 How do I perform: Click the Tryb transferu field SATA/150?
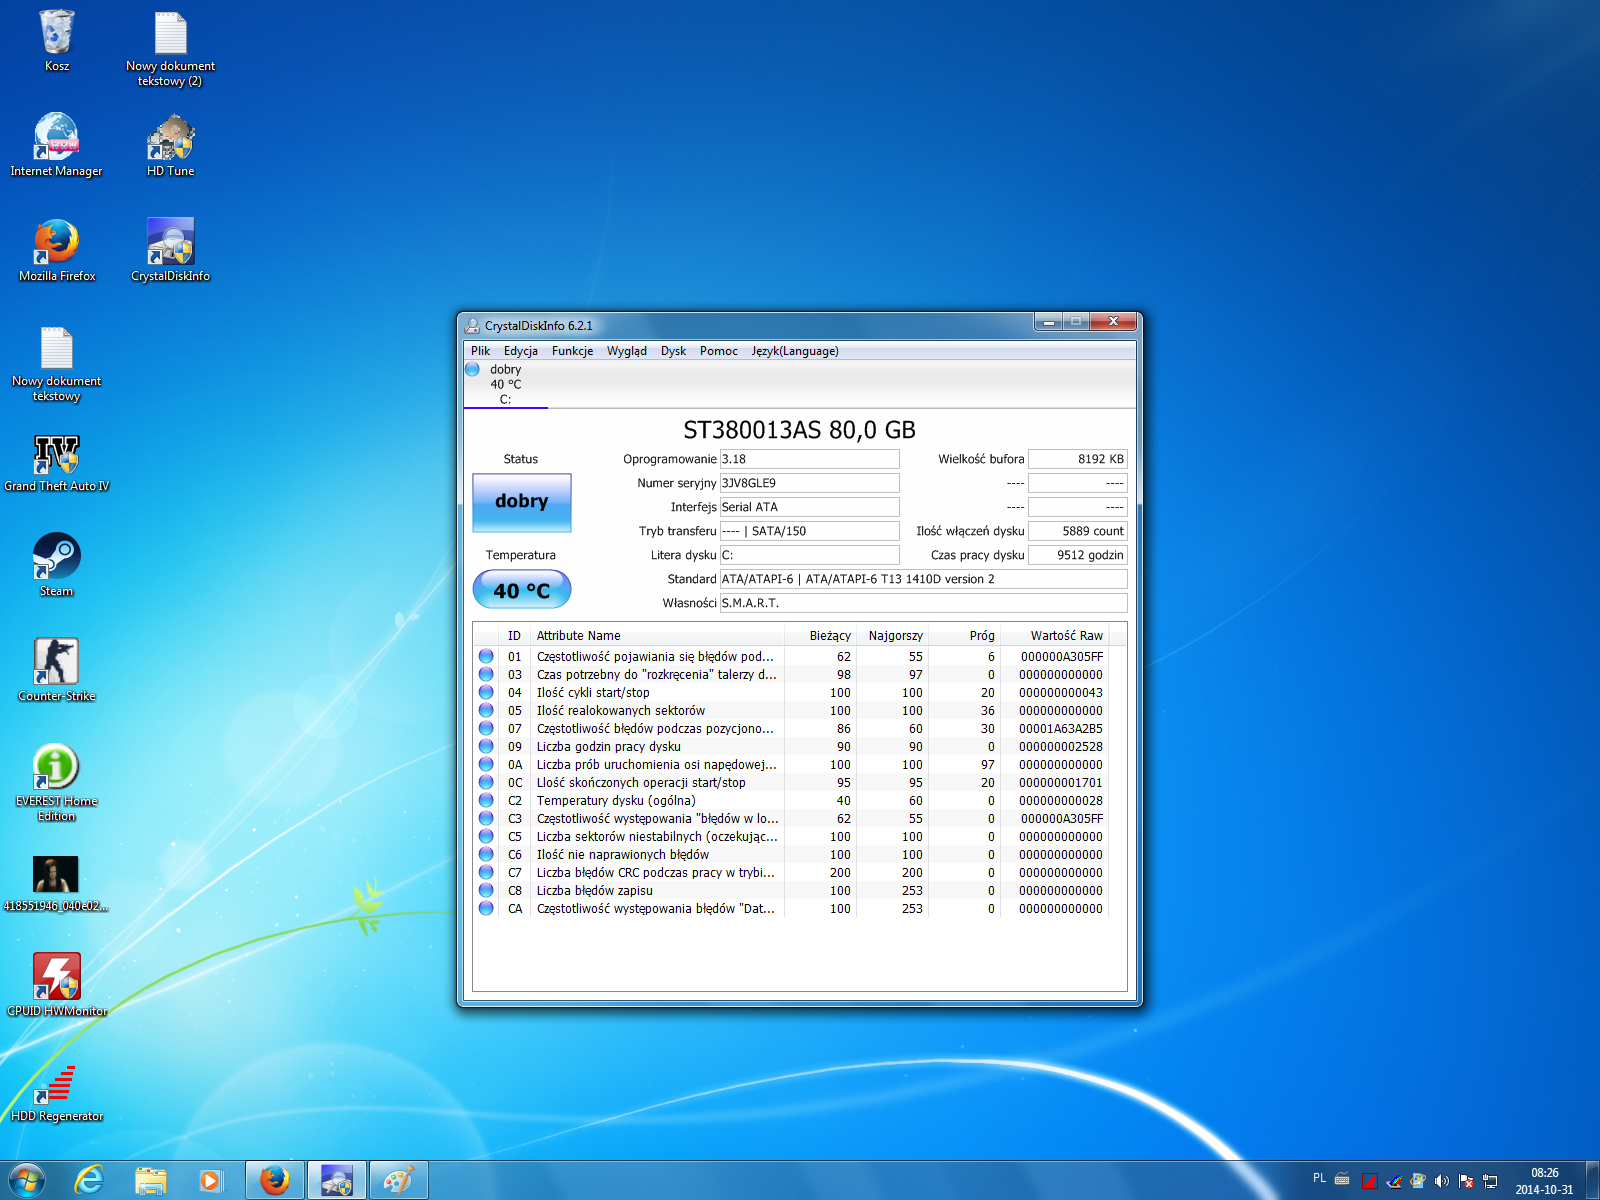coord(809,531)
